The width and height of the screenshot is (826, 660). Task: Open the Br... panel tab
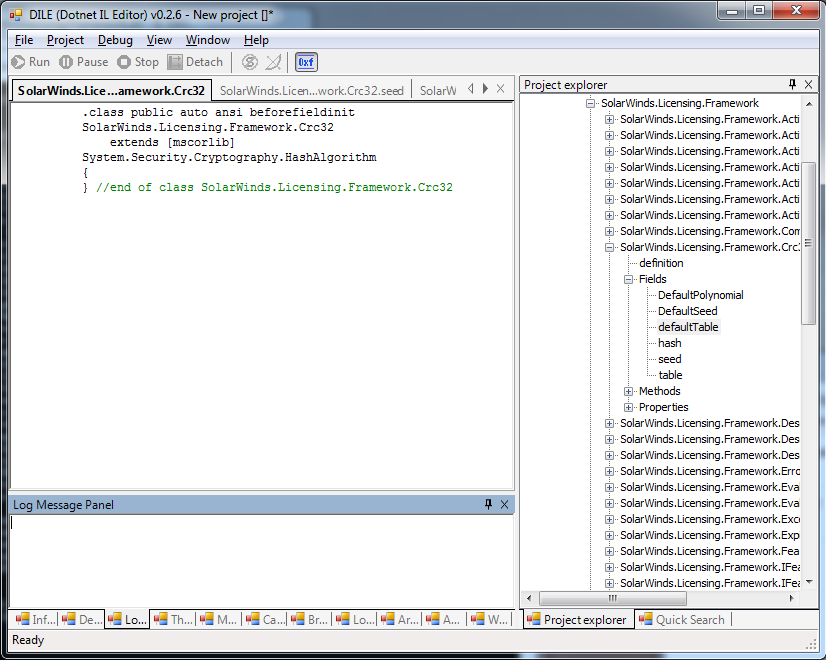[x=310, y=619]
